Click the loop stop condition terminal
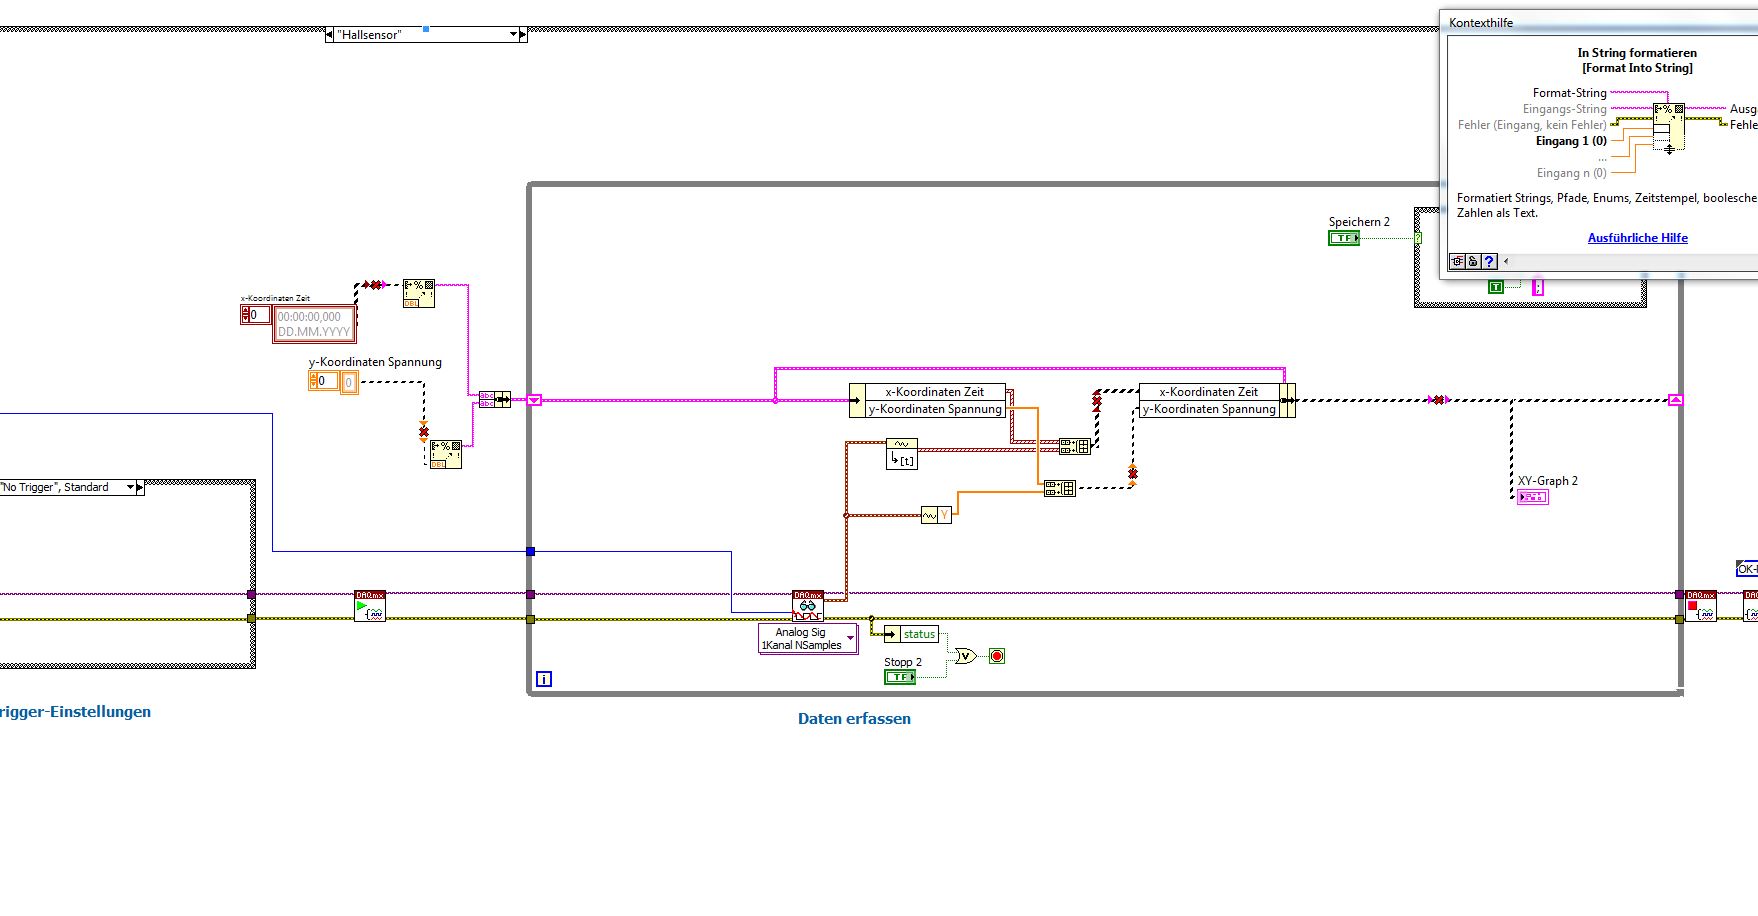 [997, 656]
